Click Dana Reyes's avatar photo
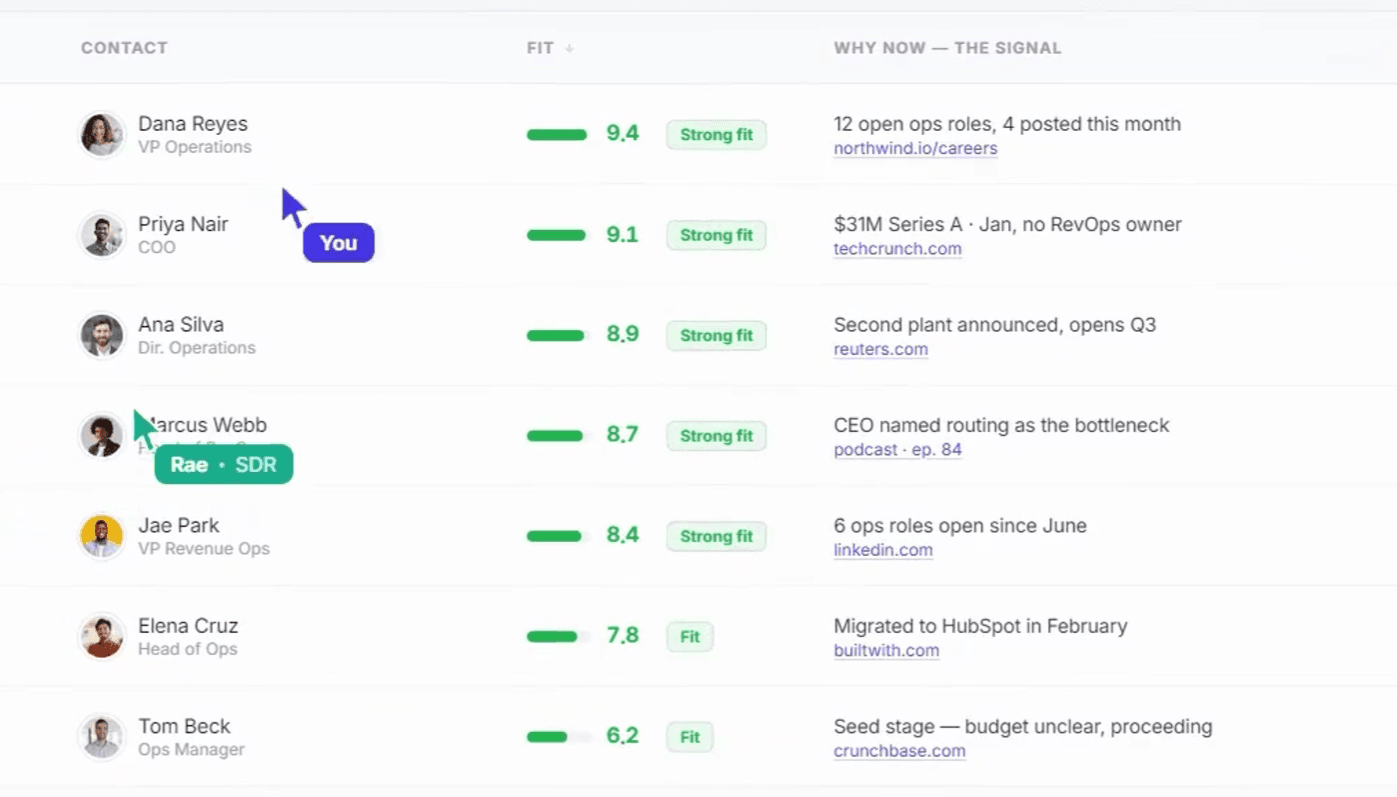 click(x=102, y=135)
